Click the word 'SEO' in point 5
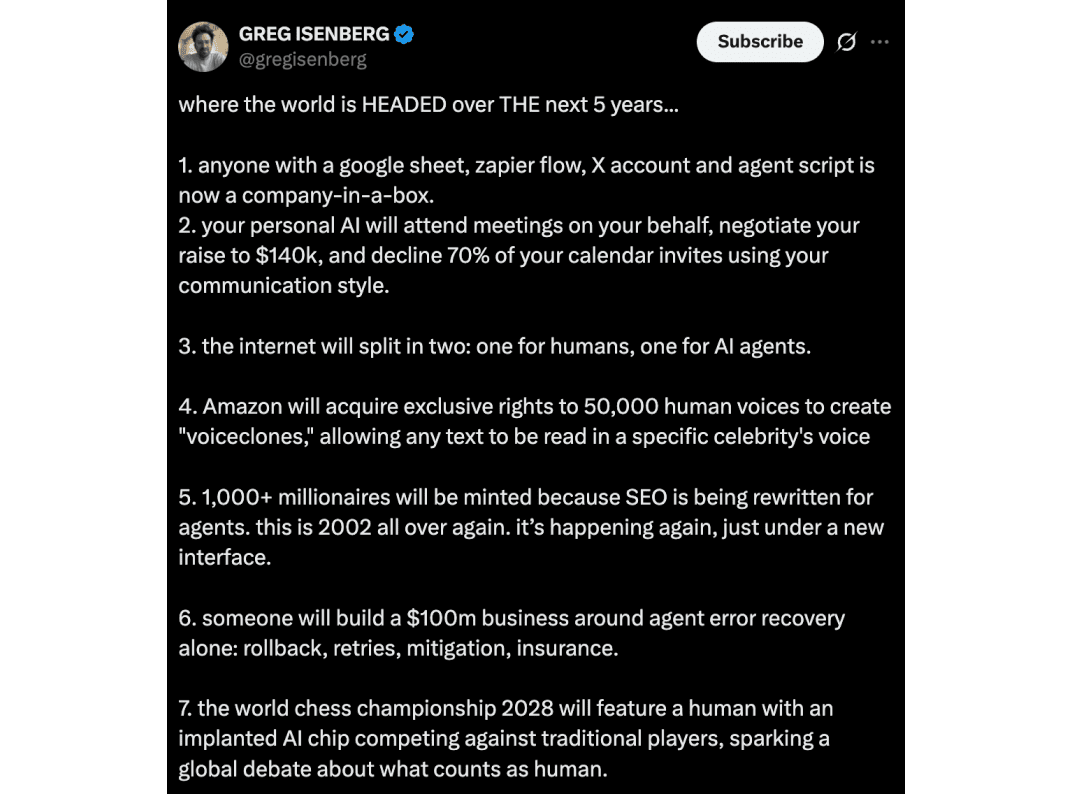The height and width of the screenshot is (794, 1072). pyautogui.click(x=646, y=497)
